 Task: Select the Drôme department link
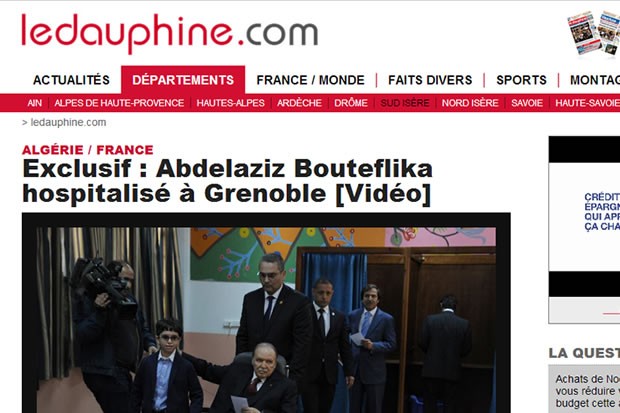point(351,103)
